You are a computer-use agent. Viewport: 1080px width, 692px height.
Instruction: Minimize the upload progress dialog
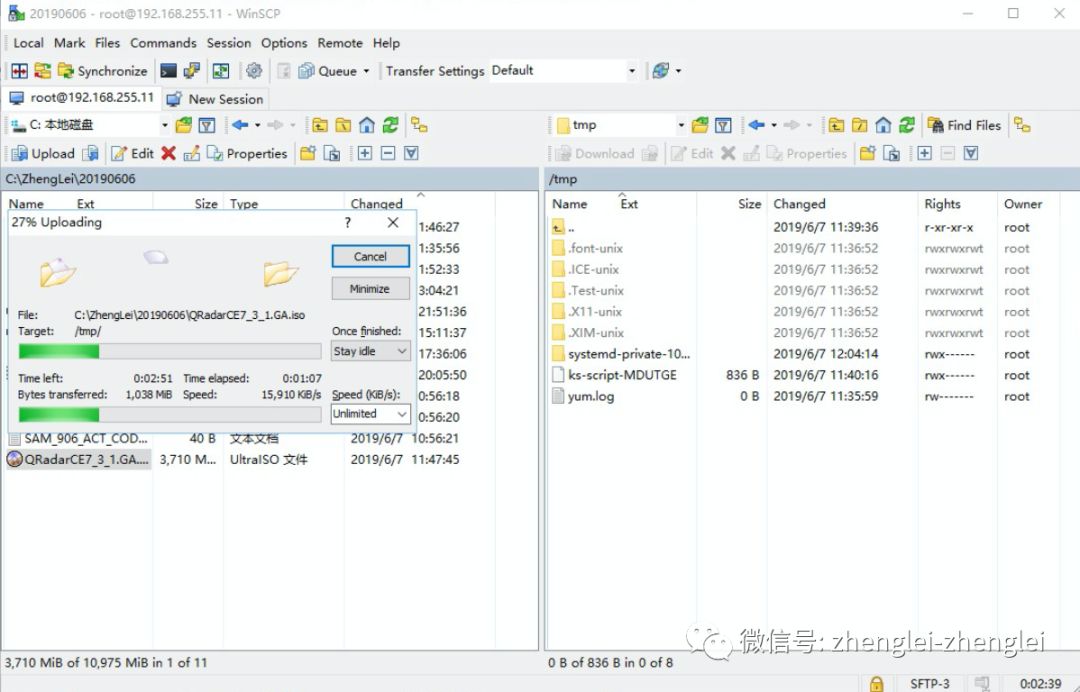tap(370, 289)
